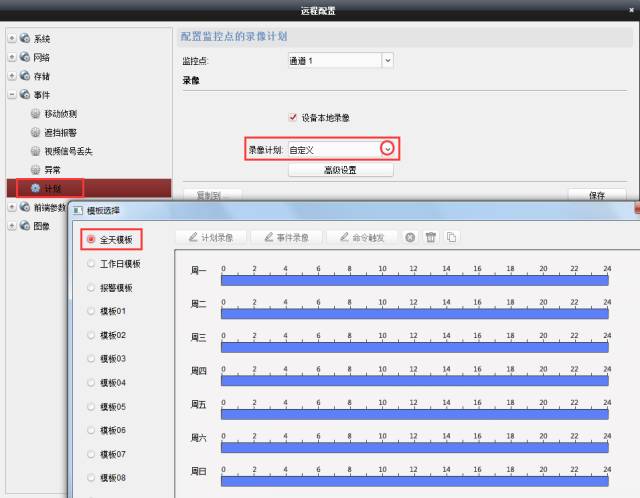Click the 高级设置 button
The height and width of the screenshot is (498, 640).
point(340,170)
